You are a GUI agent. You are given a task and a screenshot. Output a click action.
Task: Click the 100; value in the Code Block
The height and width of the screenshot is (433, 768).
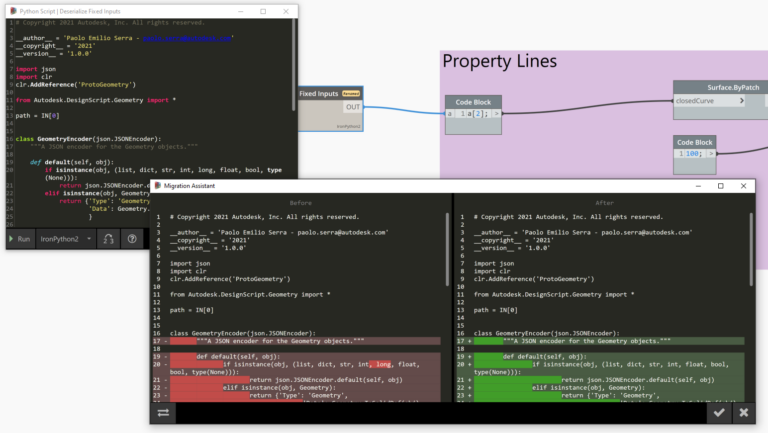point(694,154)
